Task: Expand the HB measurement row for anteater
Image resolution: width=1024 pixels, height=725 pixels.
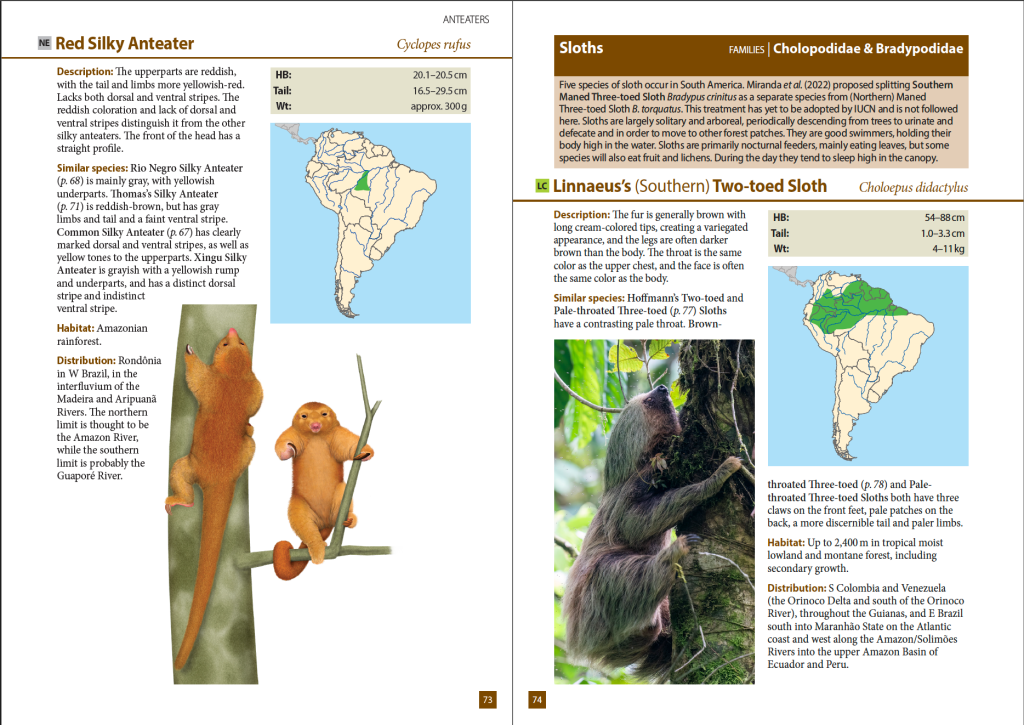Action: (x=370, y=74)
